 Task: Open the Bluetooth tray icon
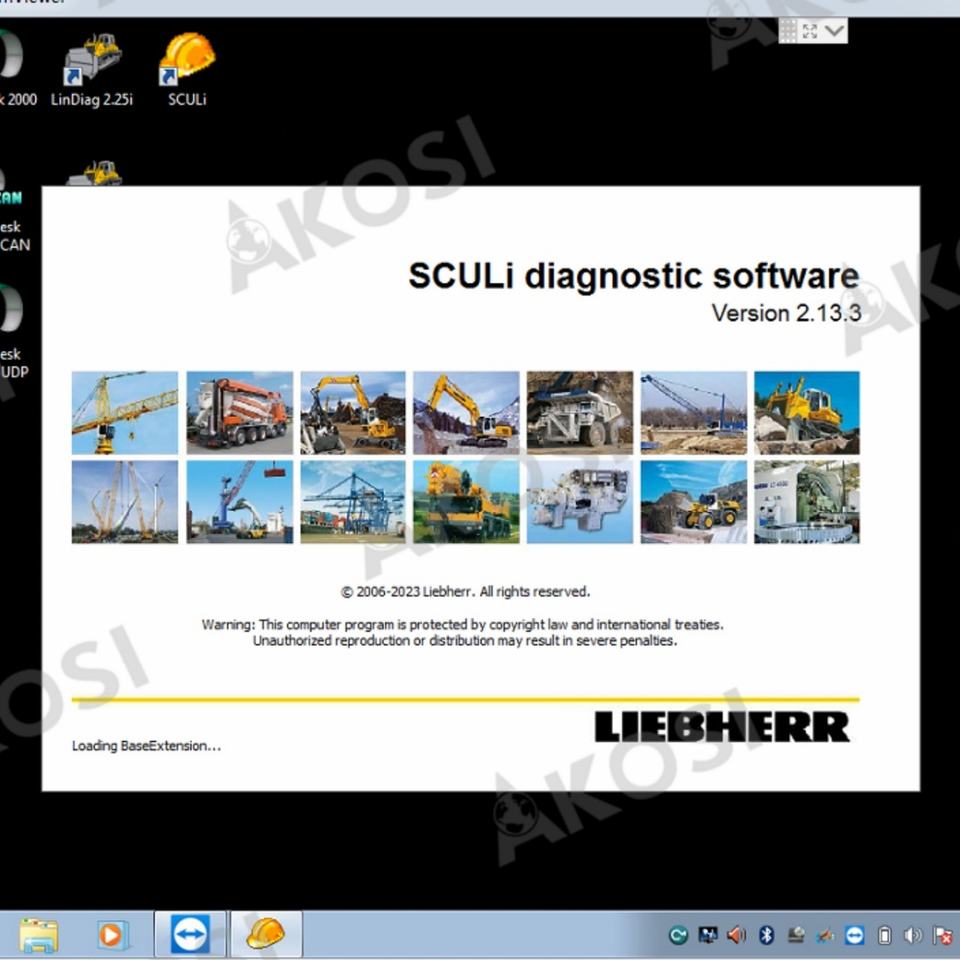tap(766, 935)
